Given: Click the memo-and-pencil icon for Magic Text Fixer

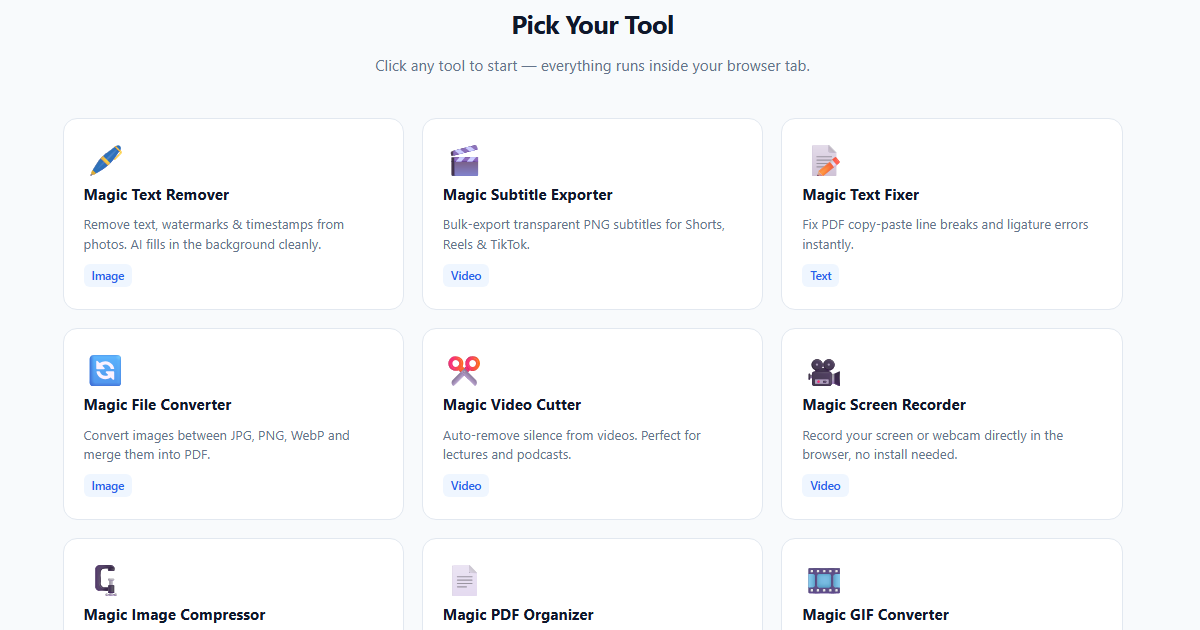Looking at the screenshot, I should tap(824, 160).
